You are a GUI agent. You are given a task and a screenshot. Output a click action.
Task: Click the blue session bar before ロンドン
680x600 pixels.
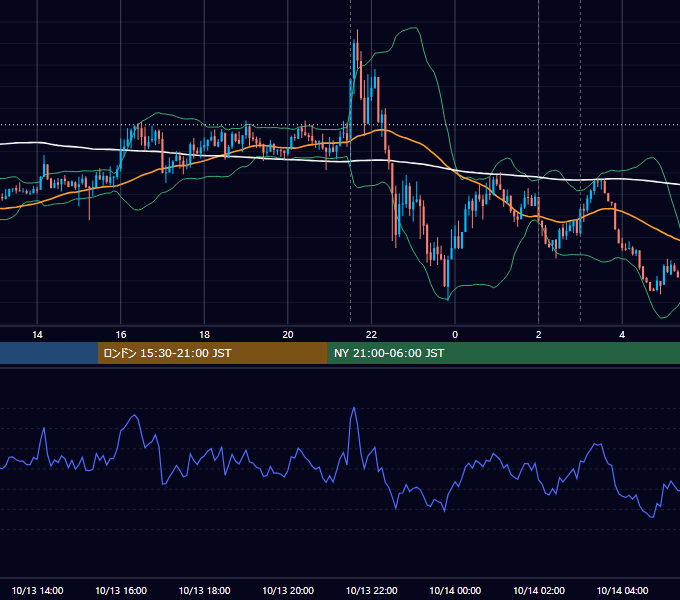pyautogui.click(x=49, y=353)
